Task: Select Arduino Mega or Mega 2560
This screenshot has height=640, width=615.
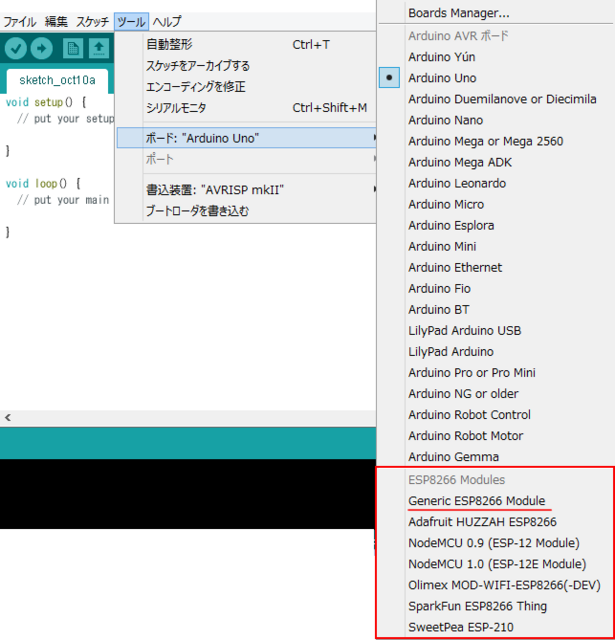Action: (496, 141)
